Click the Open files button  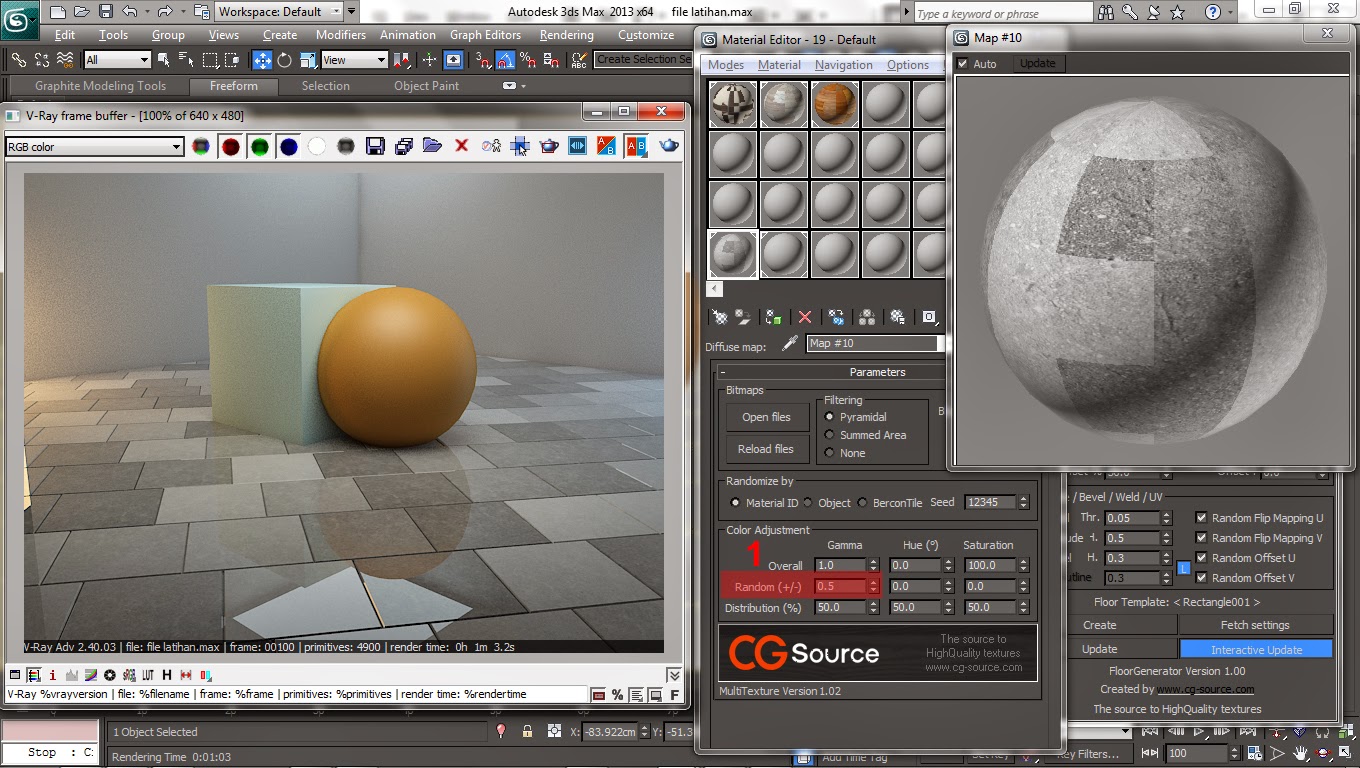[766, 417]
